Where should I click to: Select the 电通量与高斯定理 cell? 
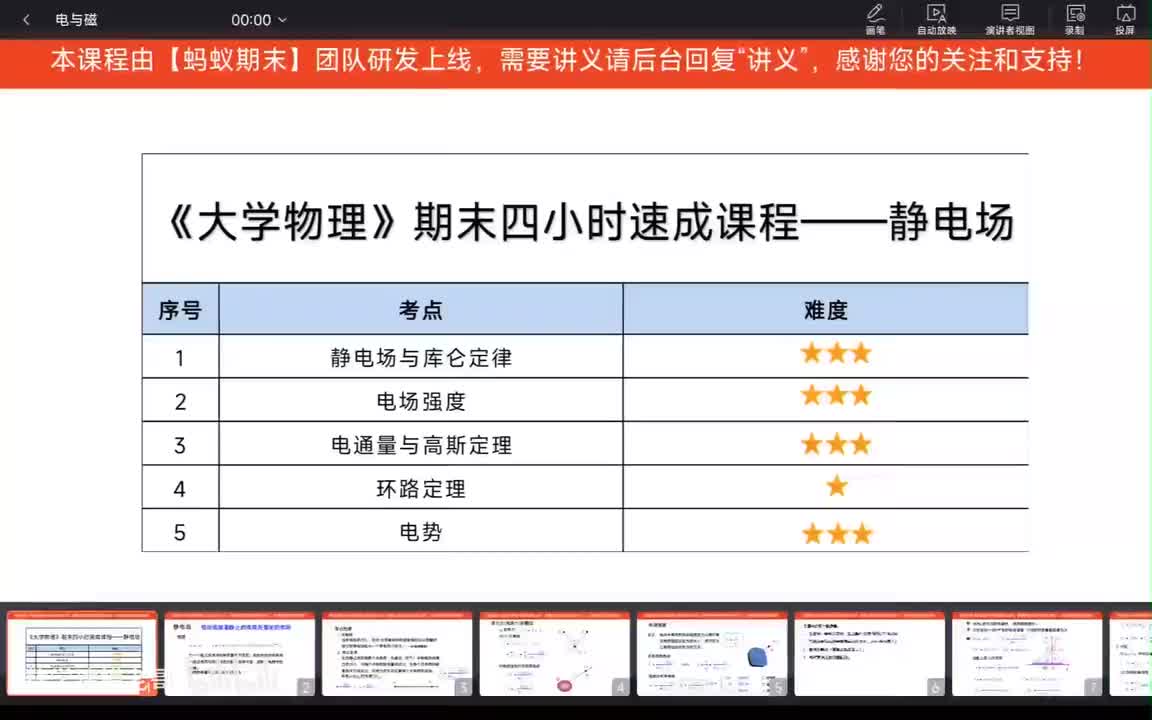(x=421, y=444)
